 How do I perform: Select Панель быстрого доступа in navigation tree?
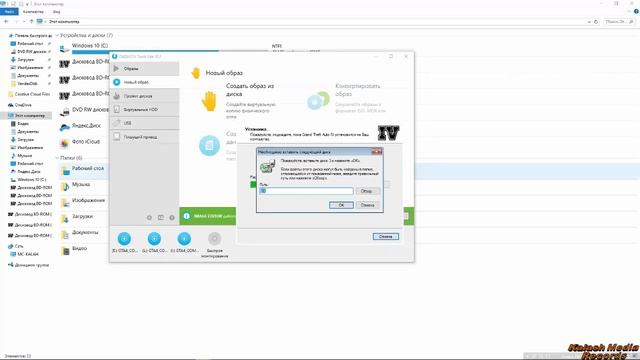tap(30, 36)
